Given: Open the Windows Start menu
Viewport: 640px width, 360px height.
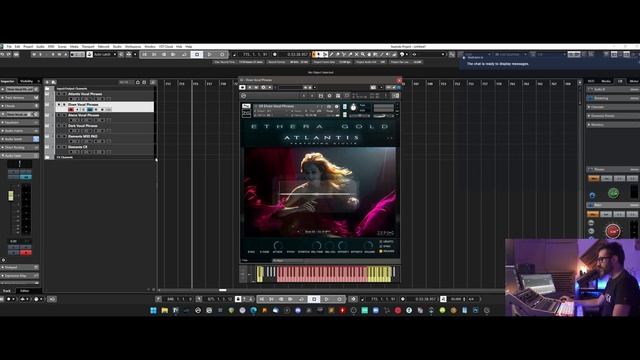Looking at the screenshot, I should point(153,311).
